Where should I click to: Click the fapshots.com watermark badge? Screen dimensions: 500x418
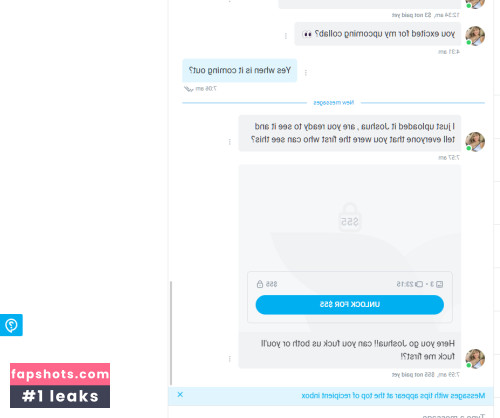pos(60,374)
